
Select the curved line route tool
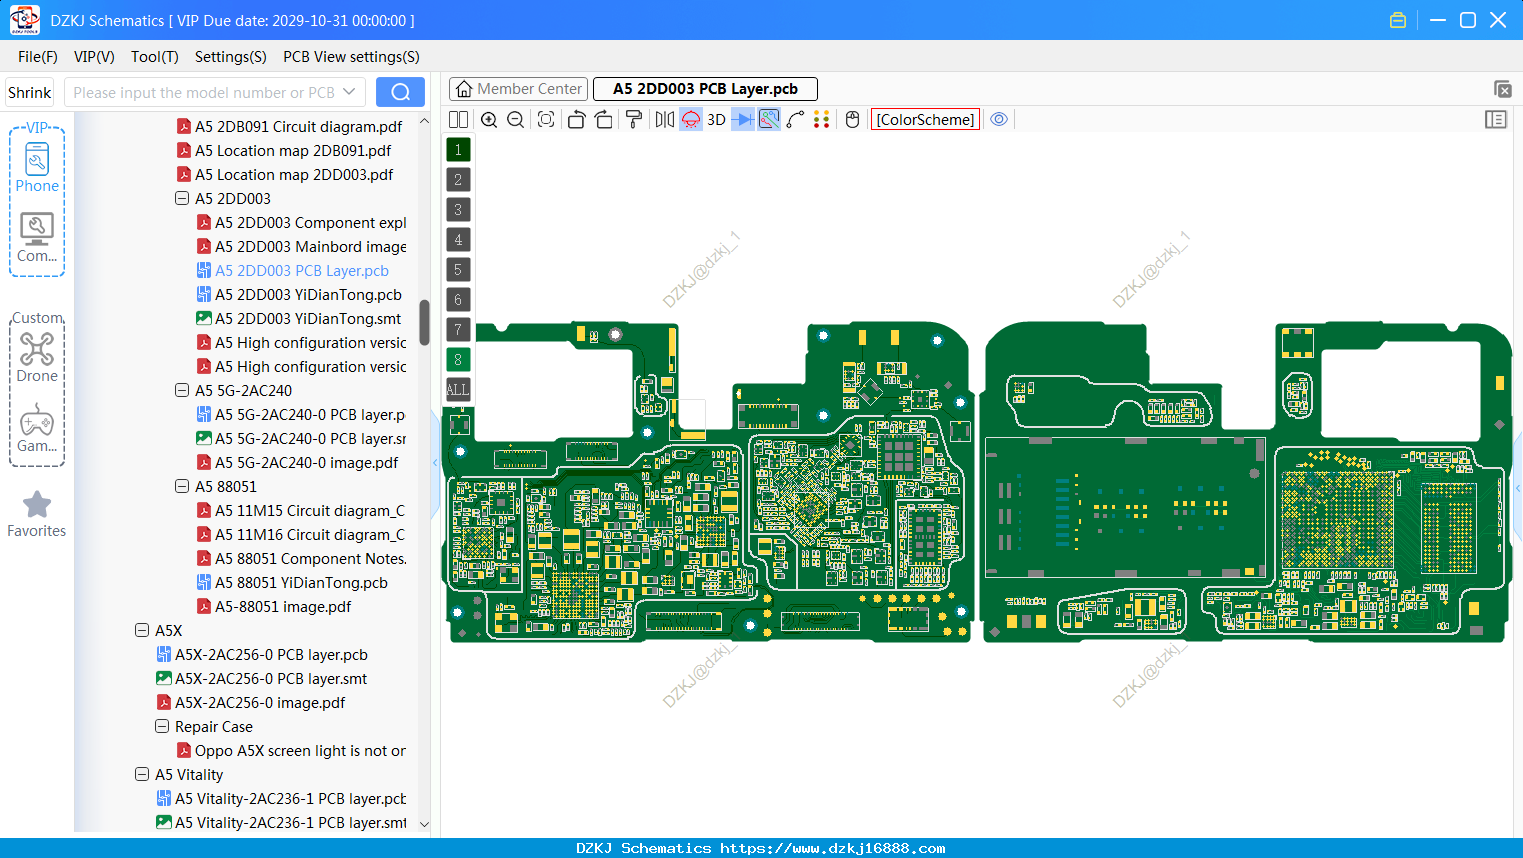click(x=796, y=119)
